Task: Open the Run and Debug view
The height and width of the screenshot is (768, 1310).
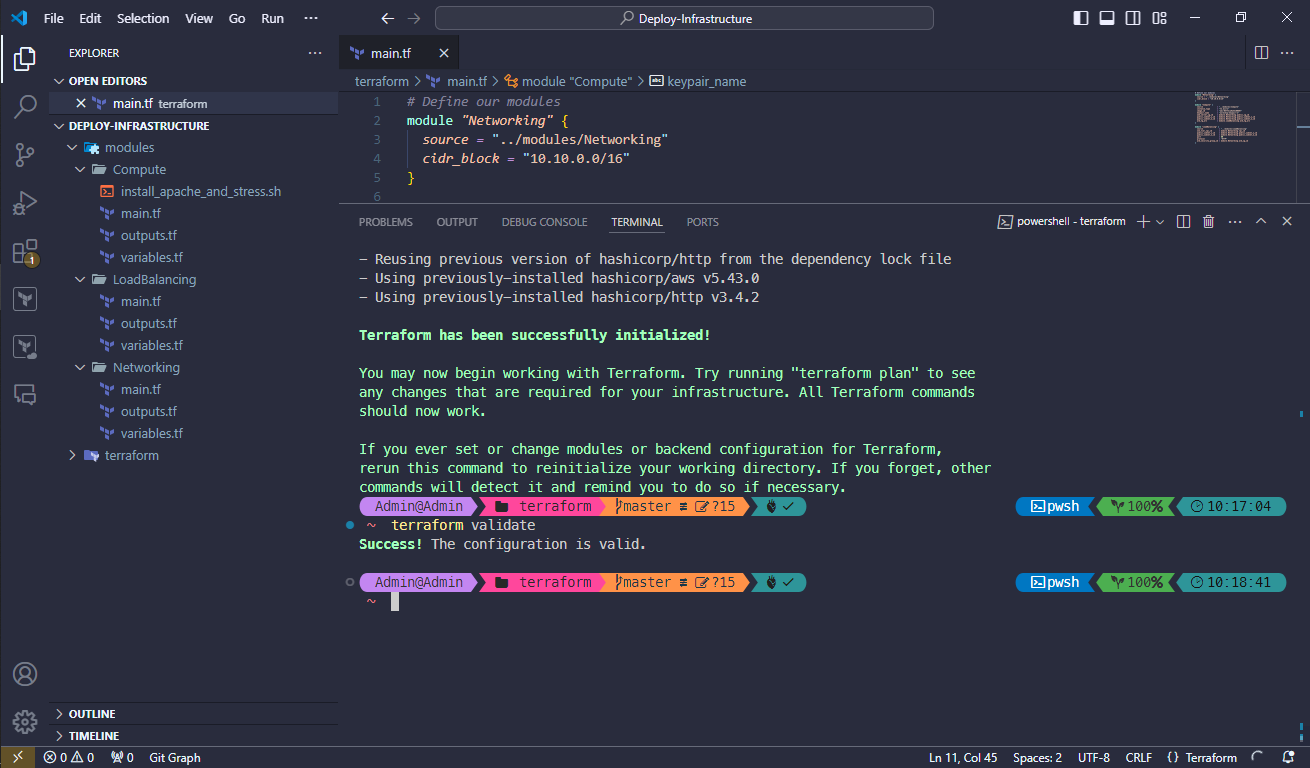Action: (x=25, y=202)
